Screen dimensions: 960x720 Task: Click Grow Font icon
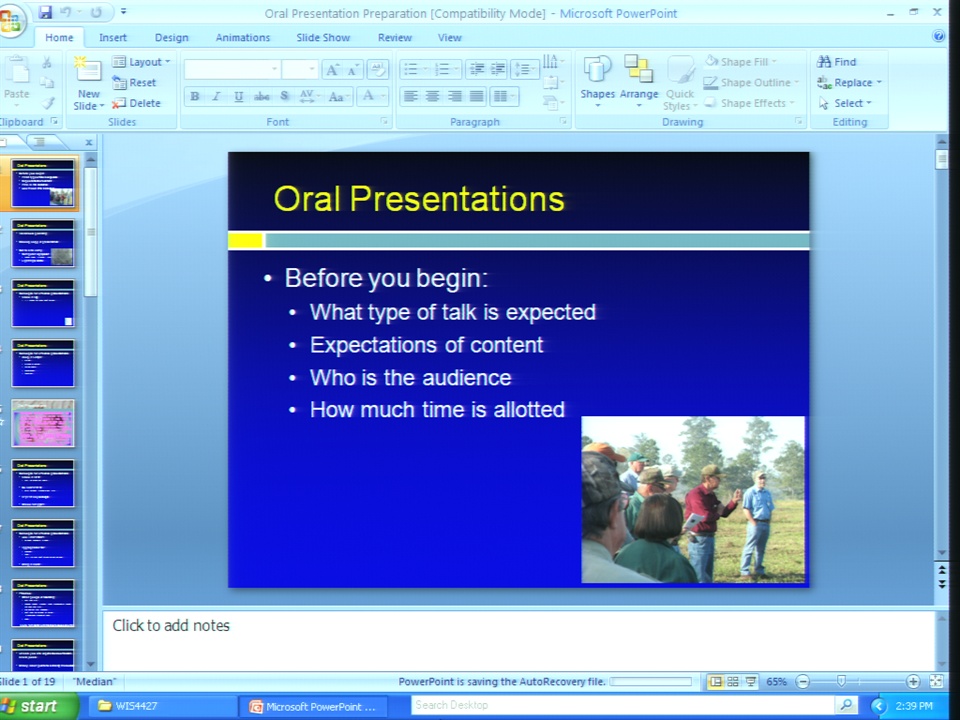point(332,70)
